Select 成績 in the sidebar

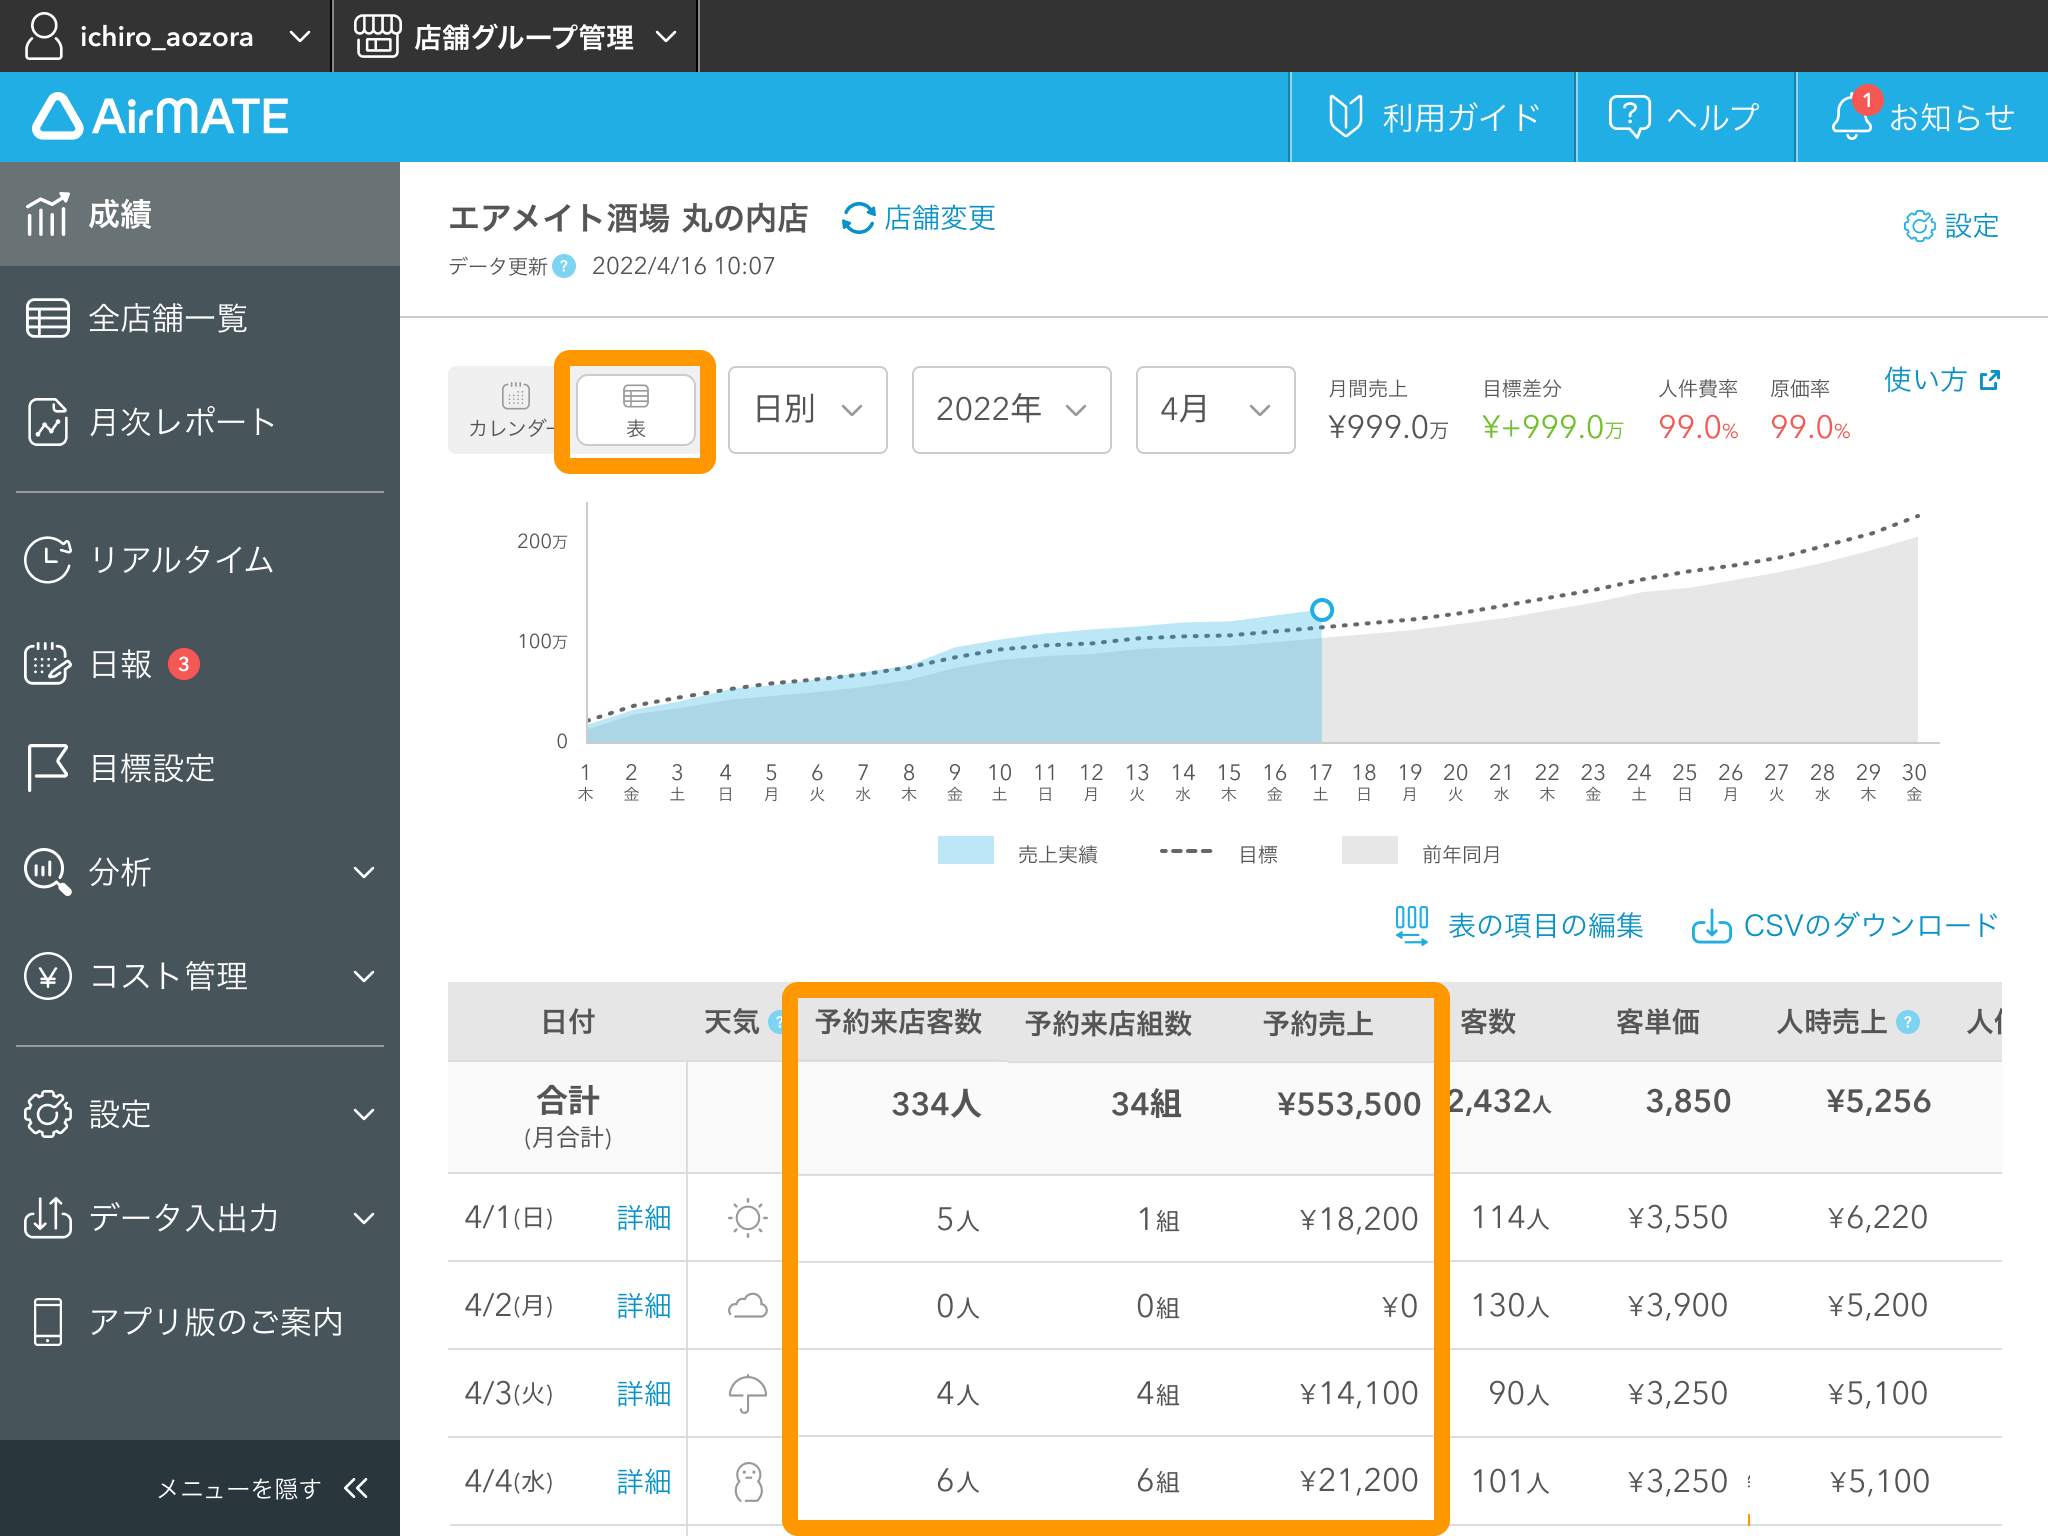[200, 214]
